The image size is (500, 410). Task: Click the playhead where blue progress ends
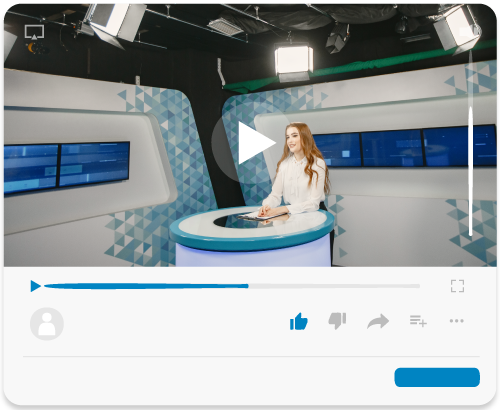pyautogui.click(x=248, y=286)
